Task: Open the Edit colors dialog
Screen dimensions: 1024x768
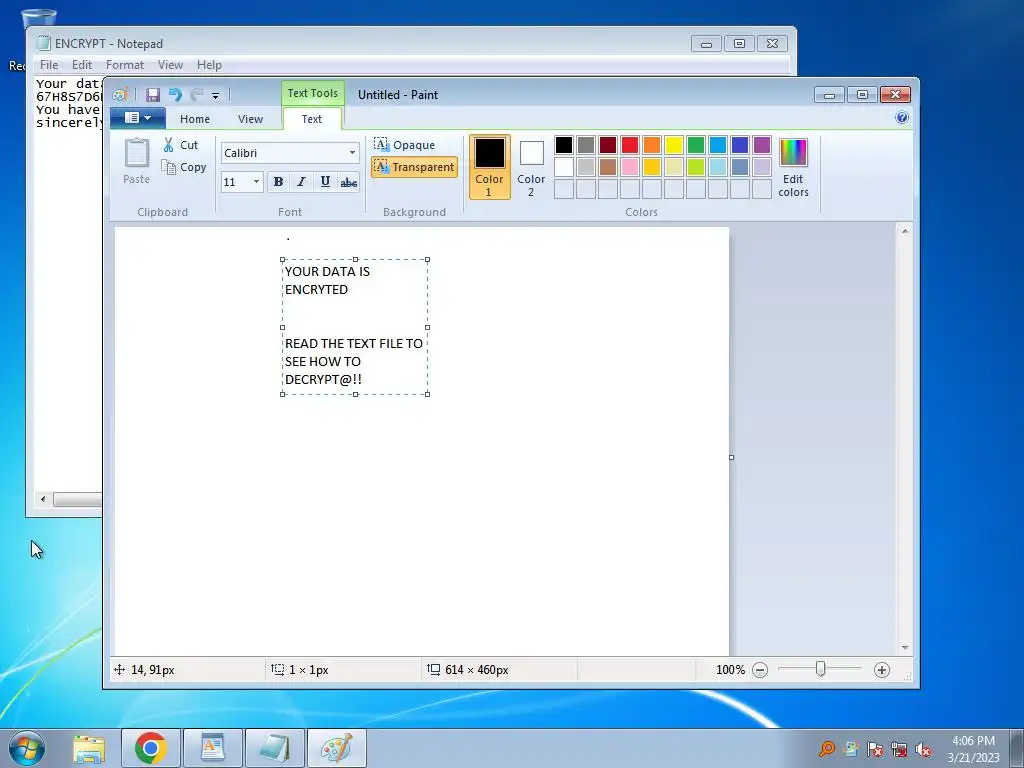Action: tap(793, 167)
